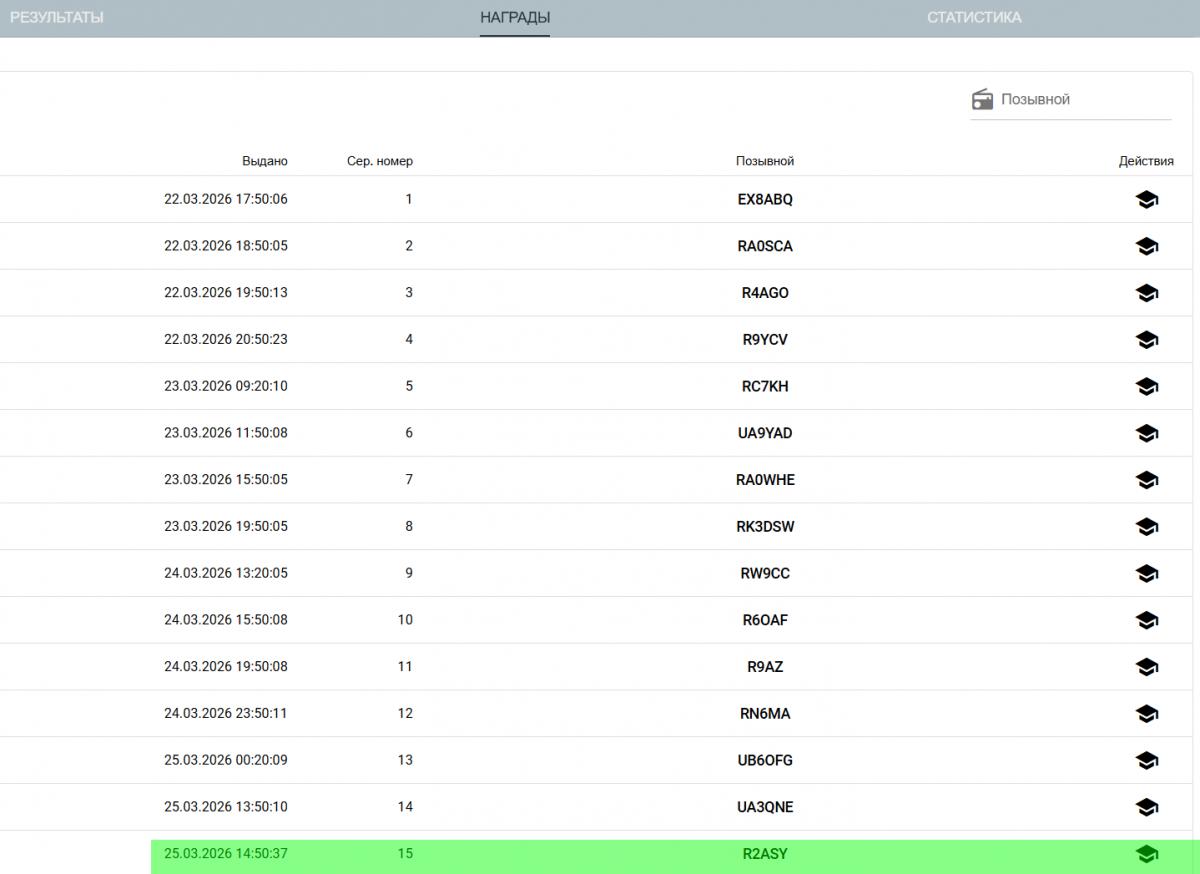Switch to the РЕЗУЛЬТАТЫ tab
Image resolution: width=1200 pixels, height=874 pixels.
click(57, 18)
